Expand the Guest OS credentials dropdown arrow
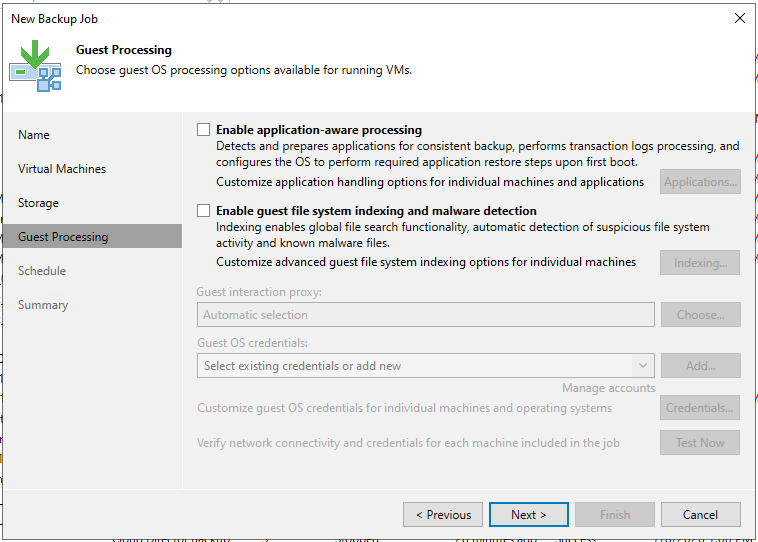758x542 pixels. [643, 366]
